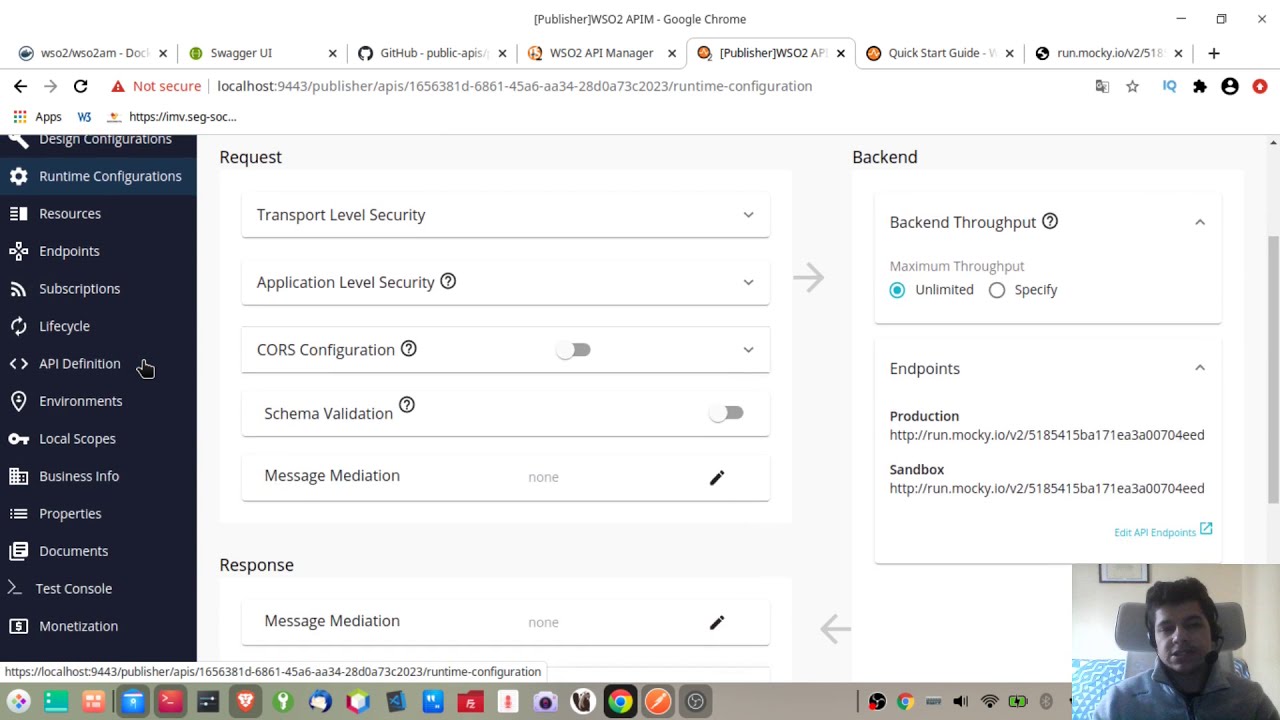Click the Design Configurations wrench icon
Image resolution: width=1280 pixels, height=720 pixels.
coord(18,139)
